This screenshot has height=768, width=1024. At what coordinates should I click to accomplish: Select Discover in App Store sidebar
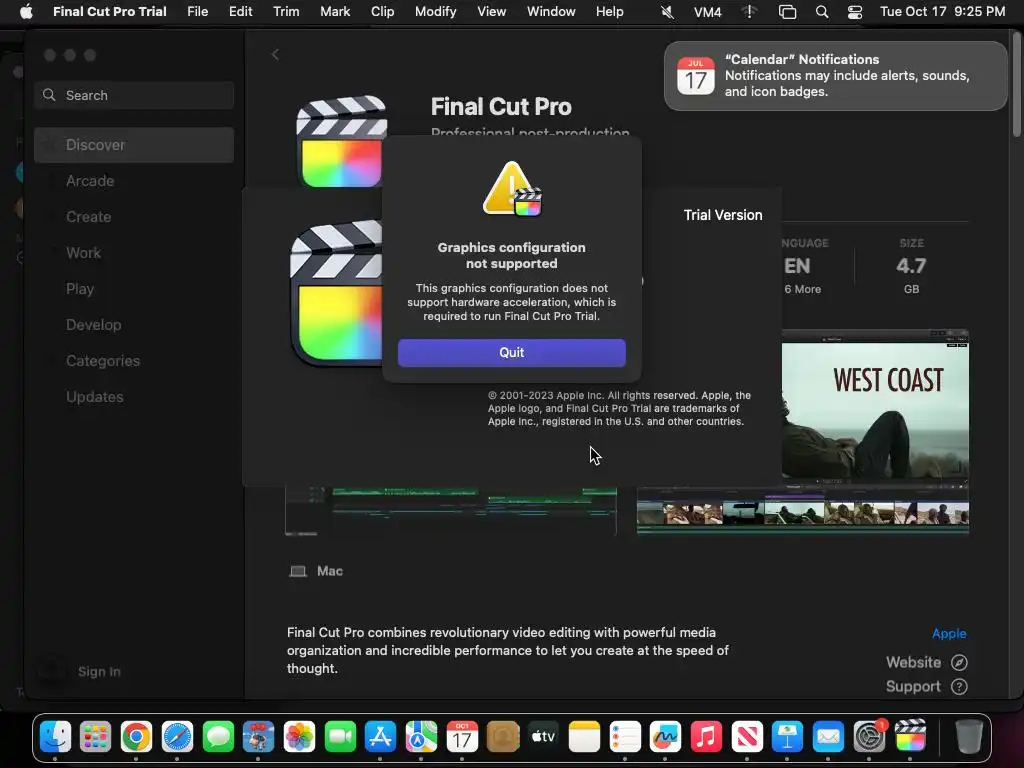pyautogui.click(x=134, y=145)
